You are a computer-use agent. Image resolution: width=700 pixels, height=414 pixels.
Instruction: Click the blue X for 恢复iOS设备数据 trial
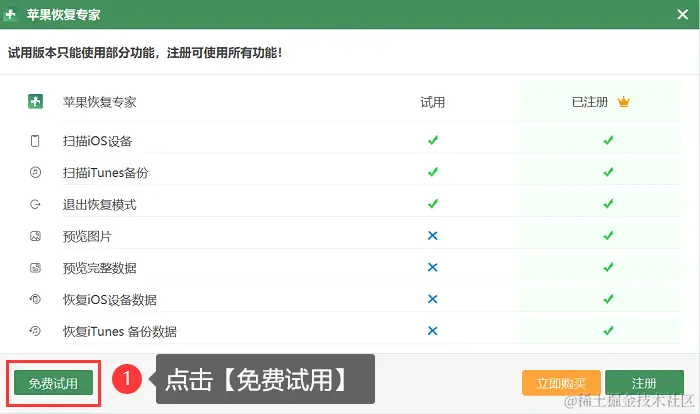pos(433,299)
